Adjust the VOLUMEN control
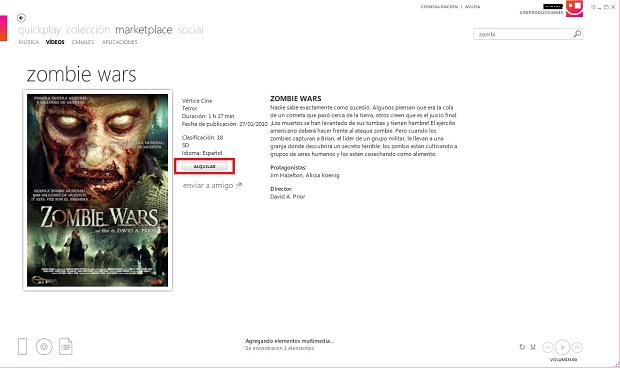The width and height of the screenshot is (620, 368). [x=563, y=360]
